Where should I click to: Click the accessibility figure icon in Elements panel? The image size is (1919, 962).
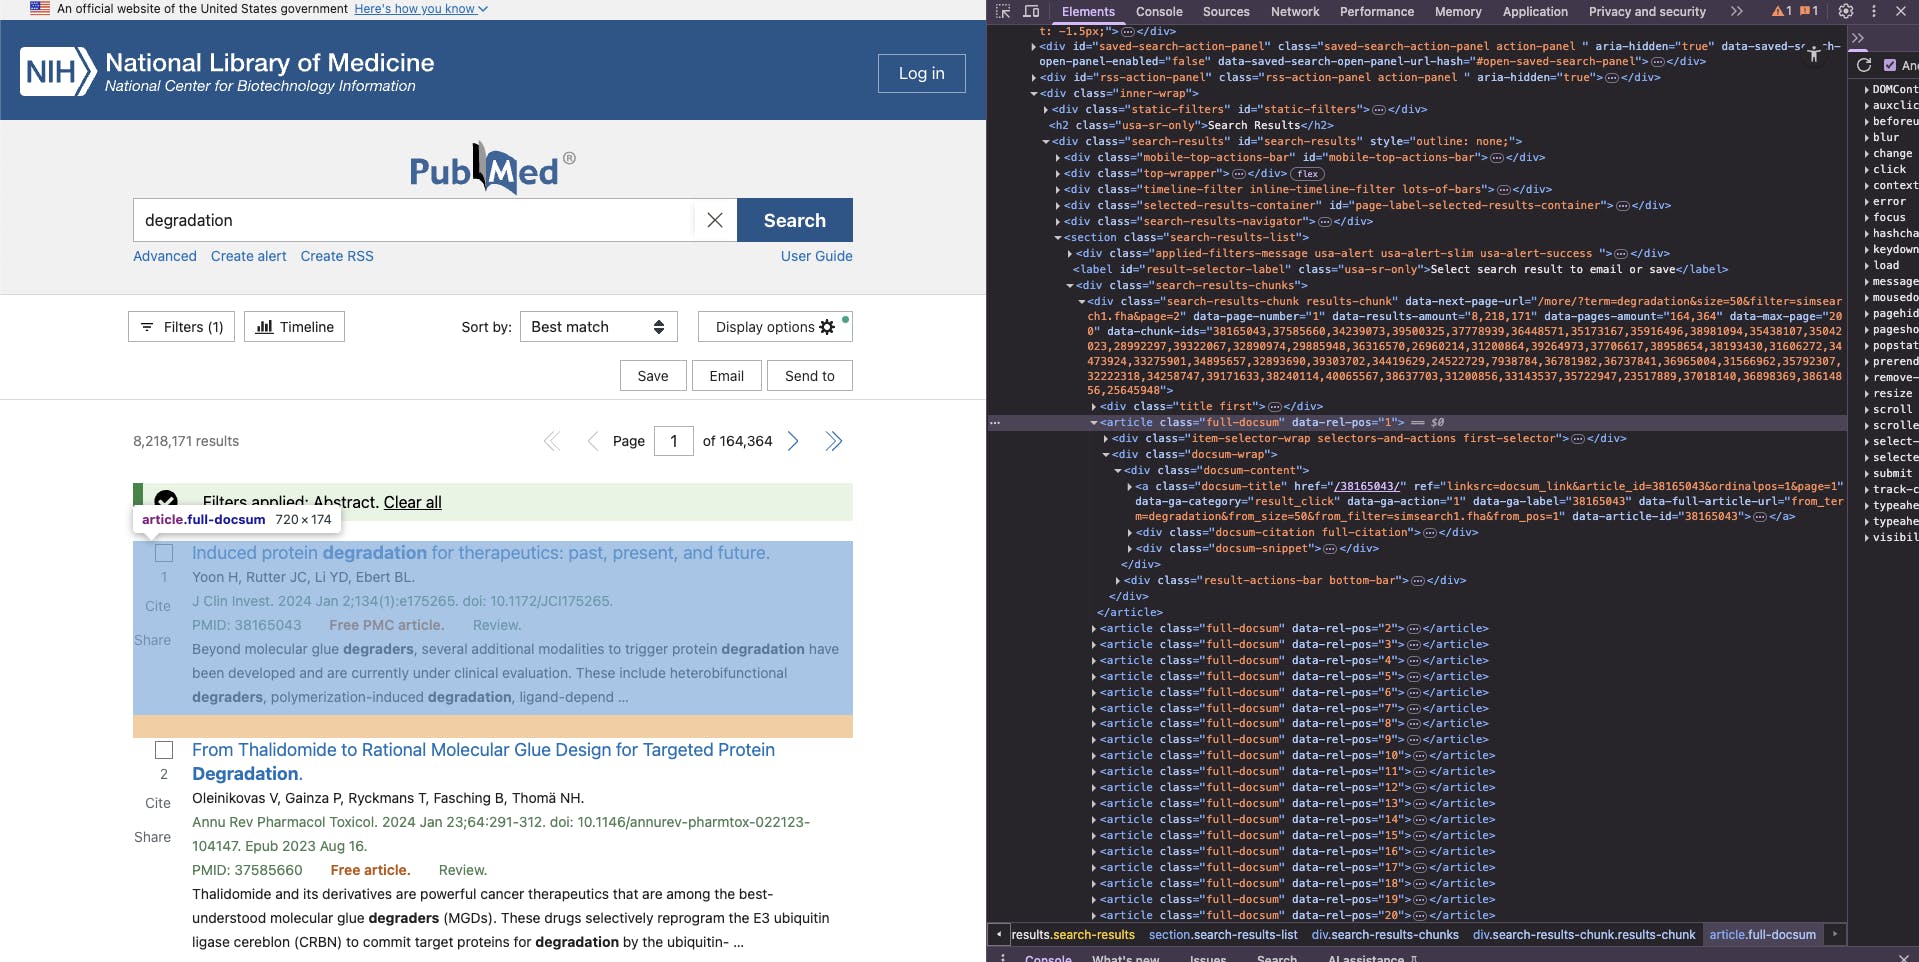coord(1814,54)
